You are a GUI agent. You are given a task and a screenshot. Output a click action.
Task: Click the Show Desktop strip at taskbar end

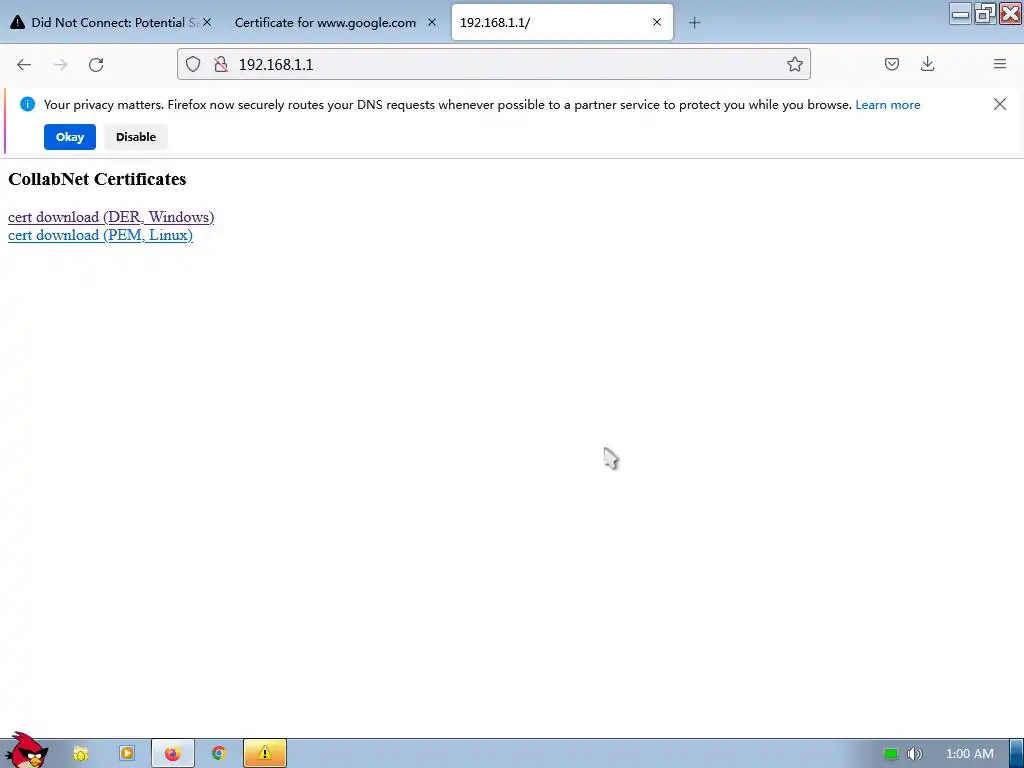(1017, 754)
